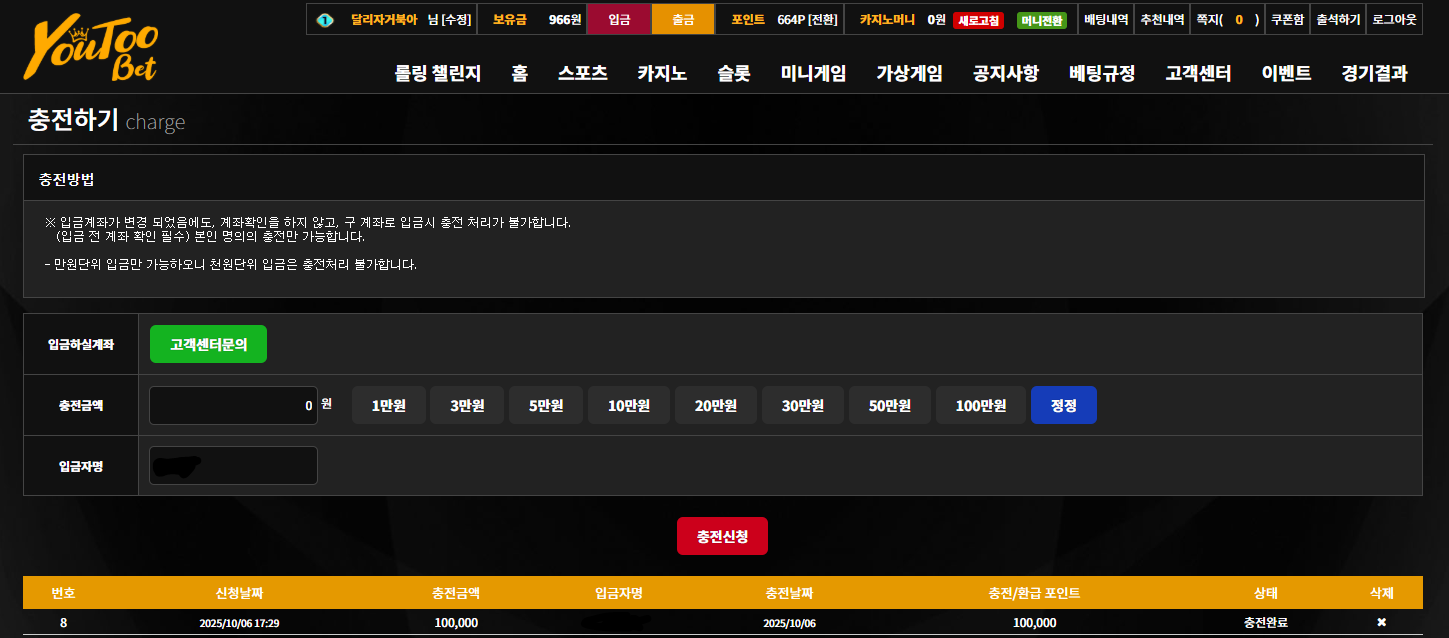Image resolution: width=1449 pixels, height=638 pixels.
Task: Select the 50만원 amount preset
Action: pos(890,405)
